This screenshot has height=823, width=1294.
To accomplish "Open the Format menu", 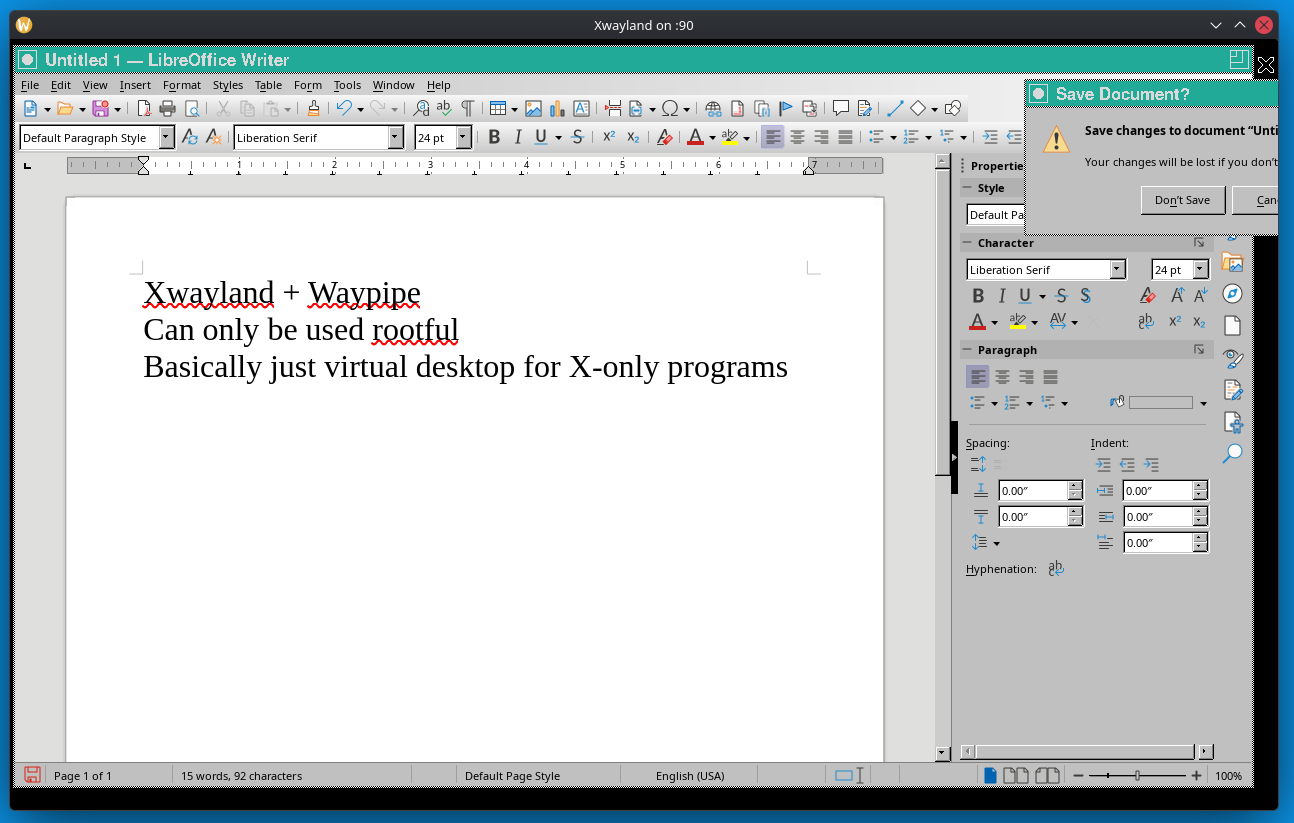I will (182, 85).
